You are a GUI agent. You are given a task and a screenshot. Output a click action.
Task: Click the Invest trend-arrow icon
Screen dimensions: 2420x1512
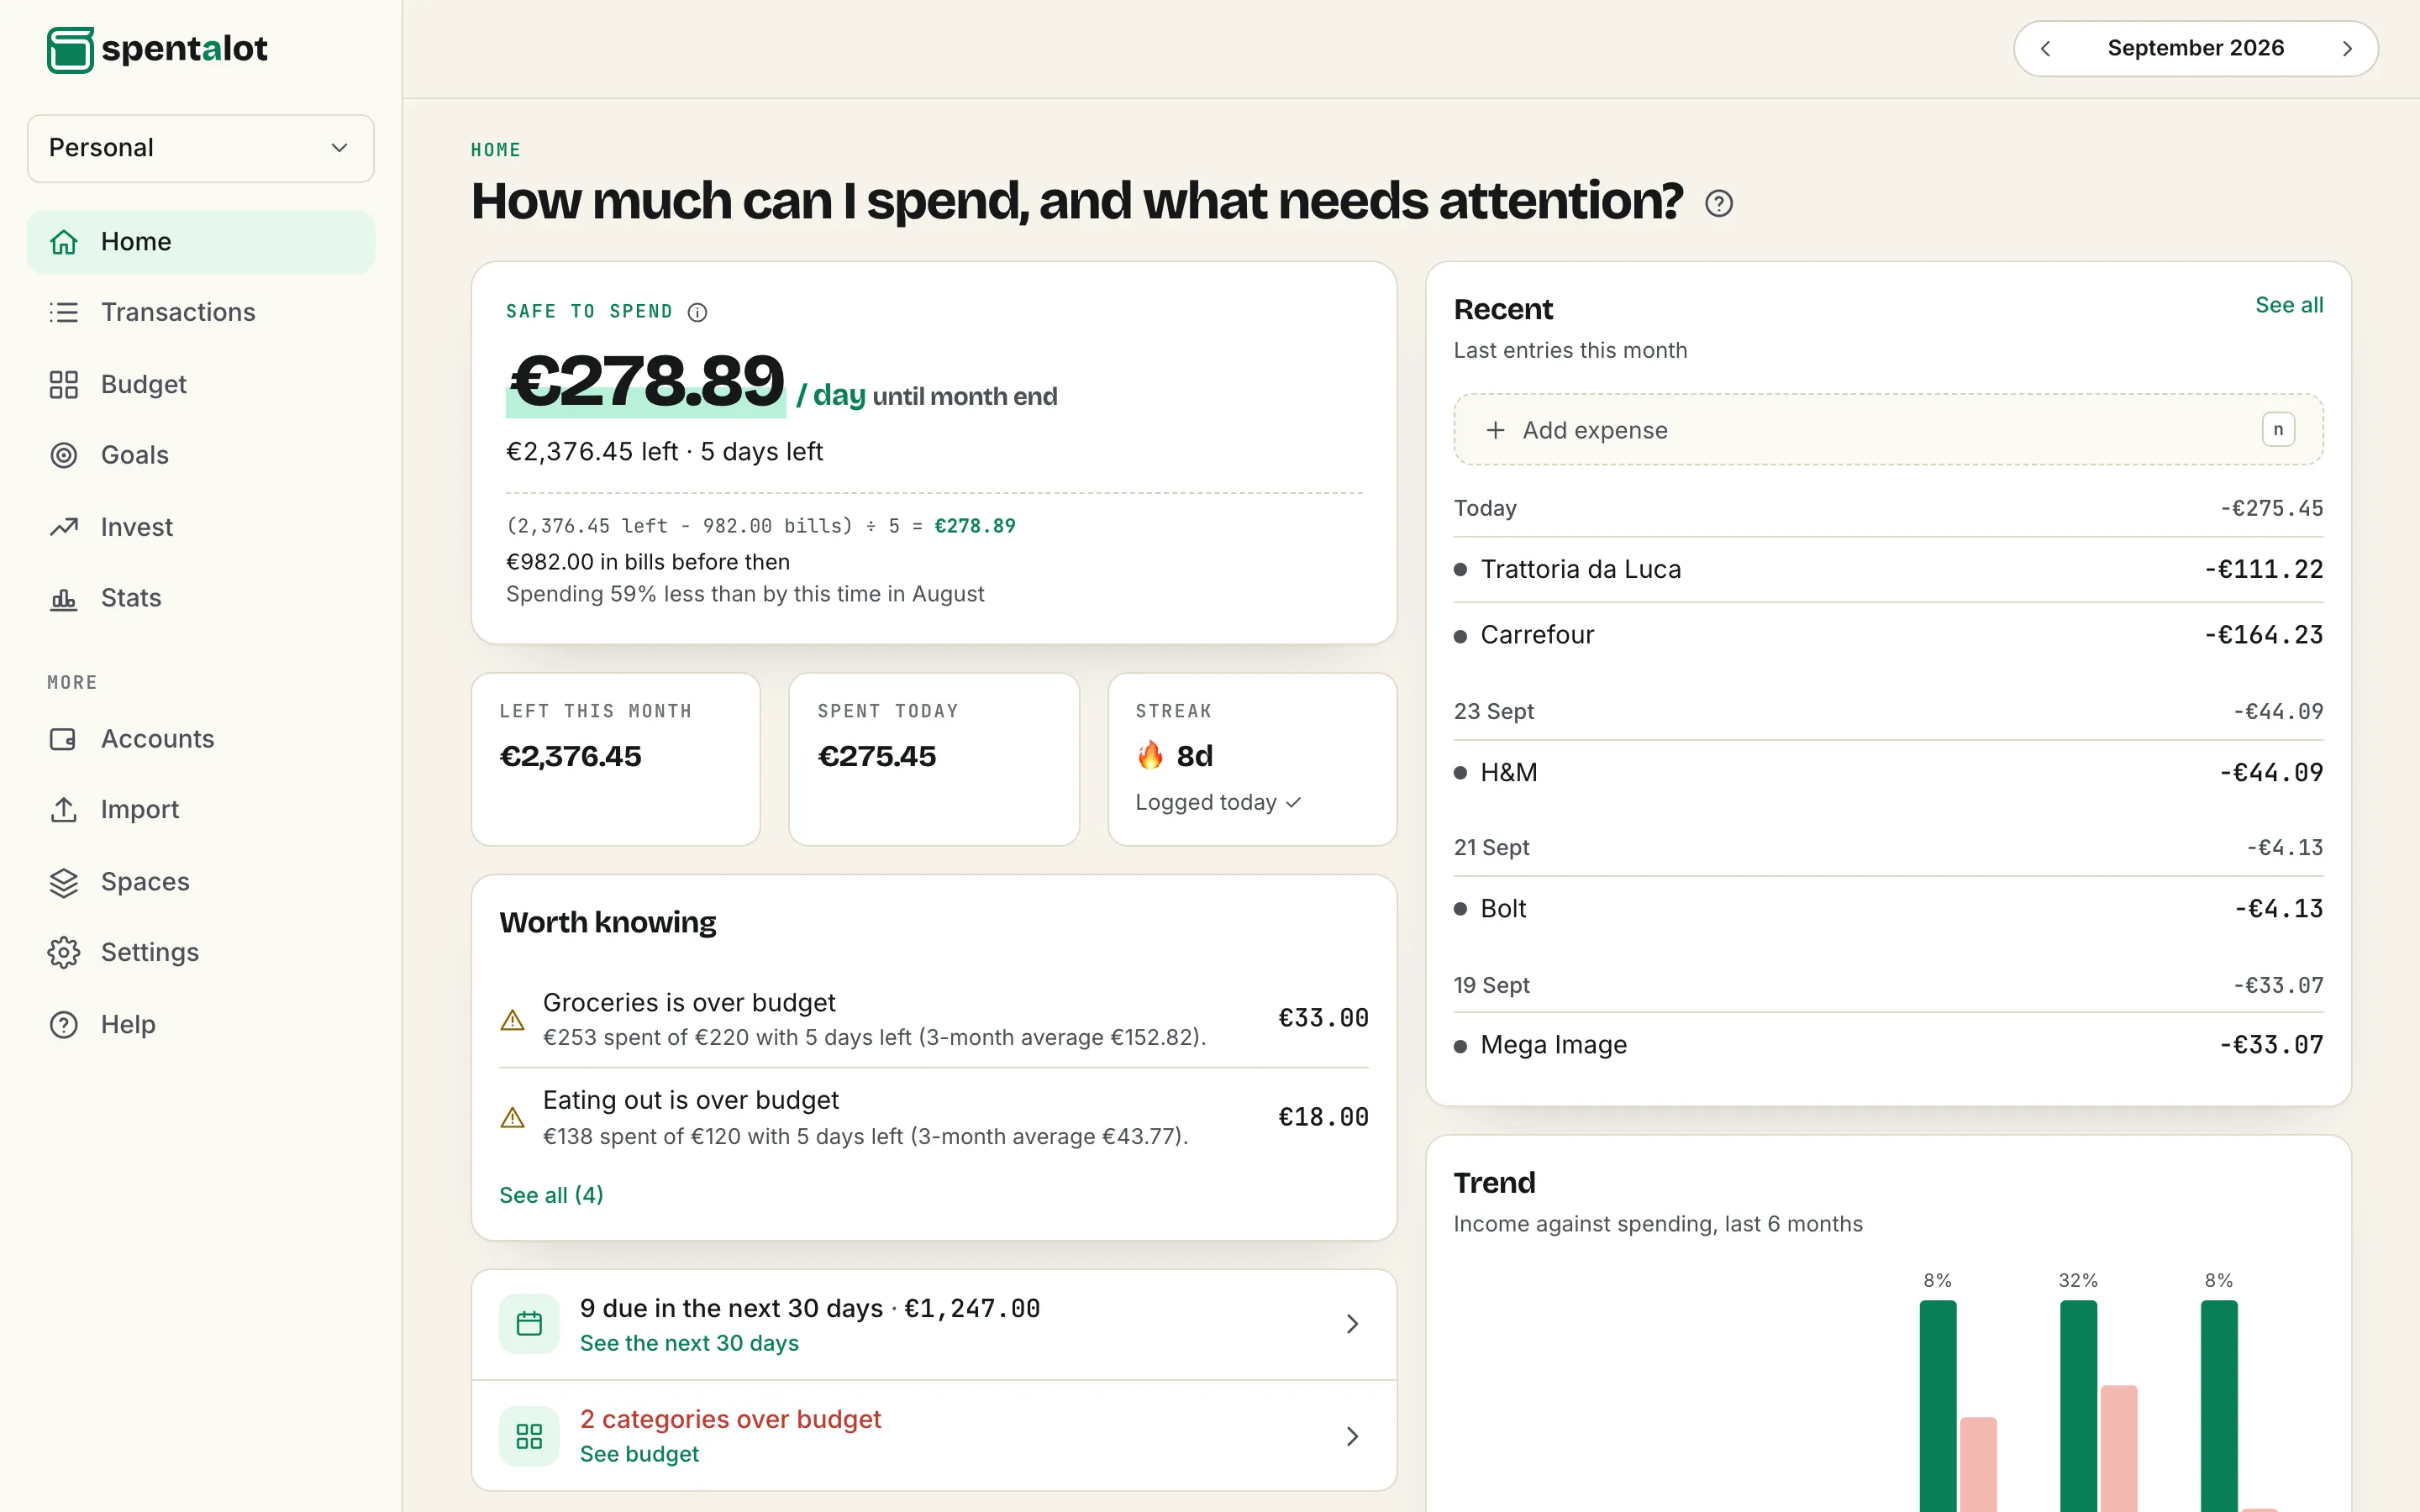click(x=64, y=527)
